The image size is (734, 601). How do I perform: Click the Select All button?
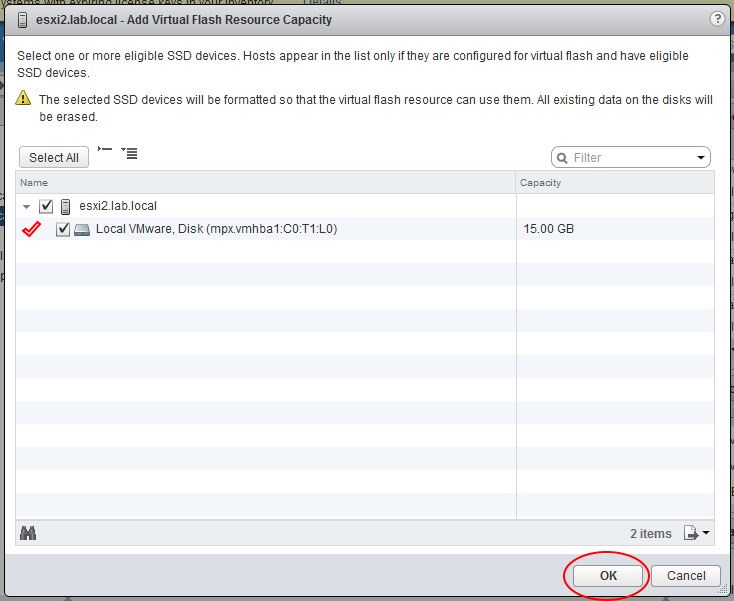point(54,157)
